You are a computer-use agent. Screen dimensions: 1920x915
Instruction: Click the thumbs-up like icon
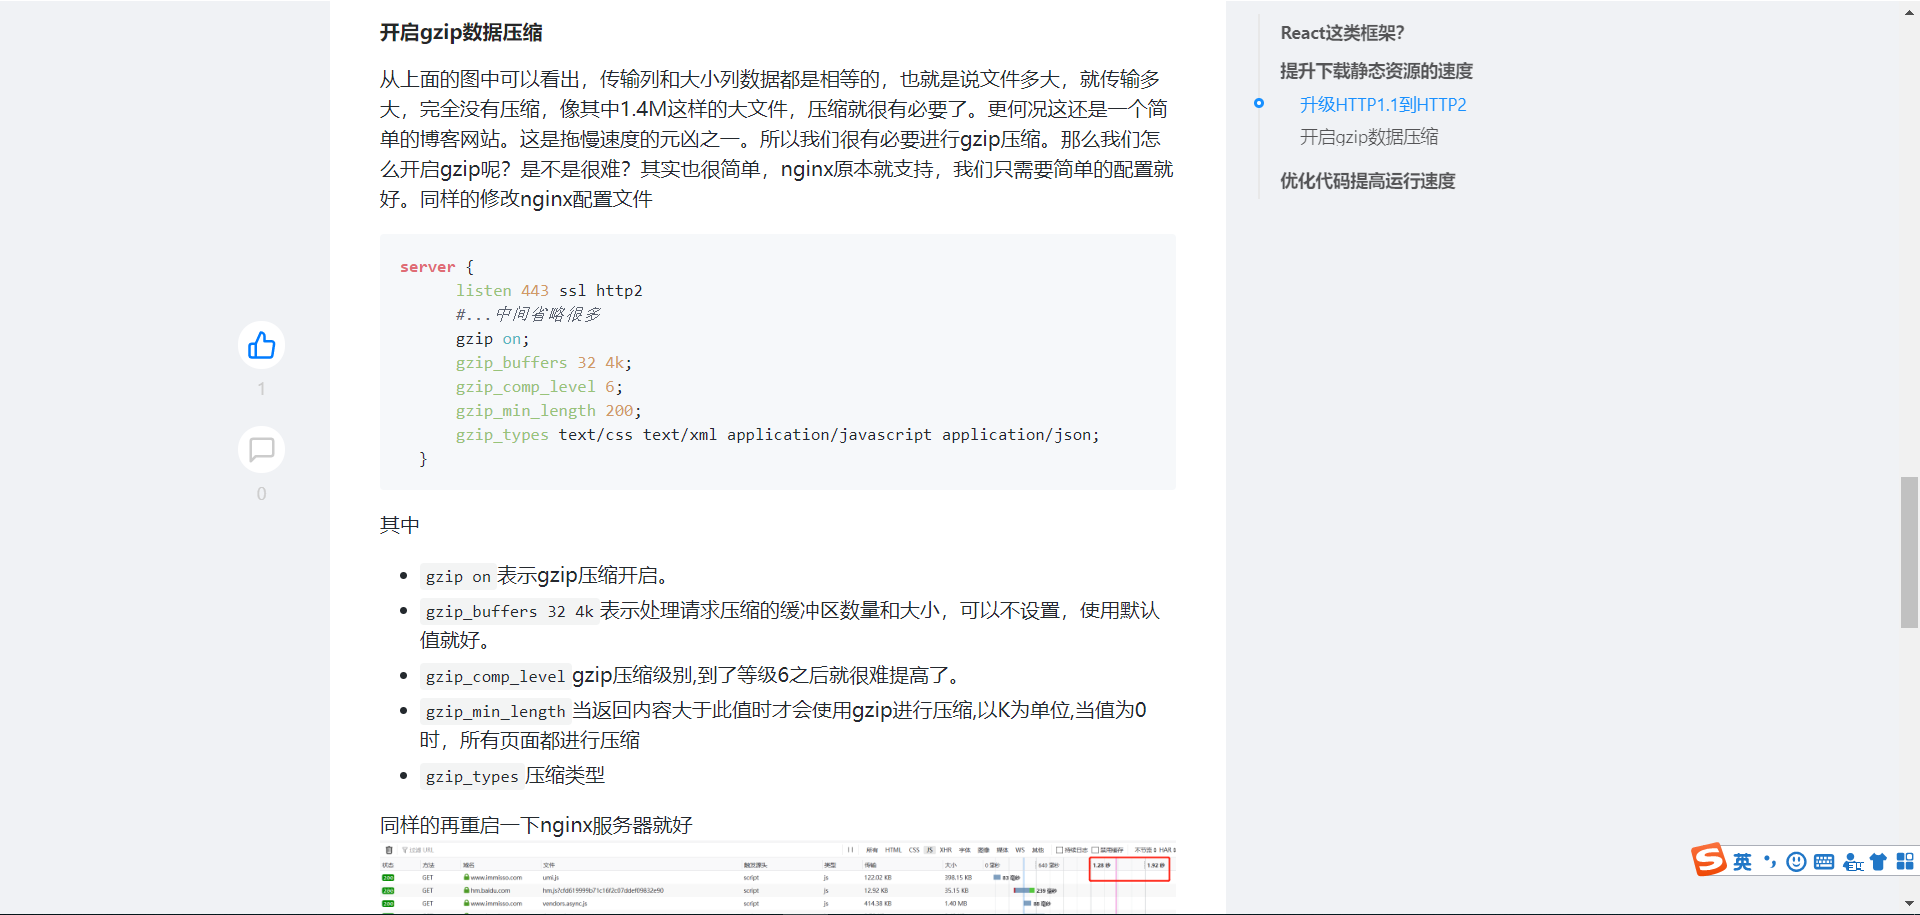[261, 346]
